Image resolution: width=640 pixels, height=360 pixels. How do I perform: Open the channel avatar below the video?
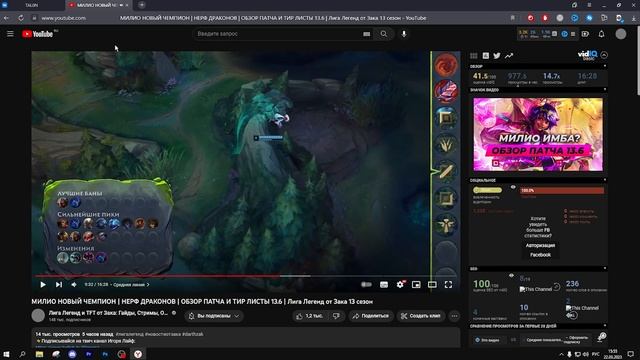point(38,316)
